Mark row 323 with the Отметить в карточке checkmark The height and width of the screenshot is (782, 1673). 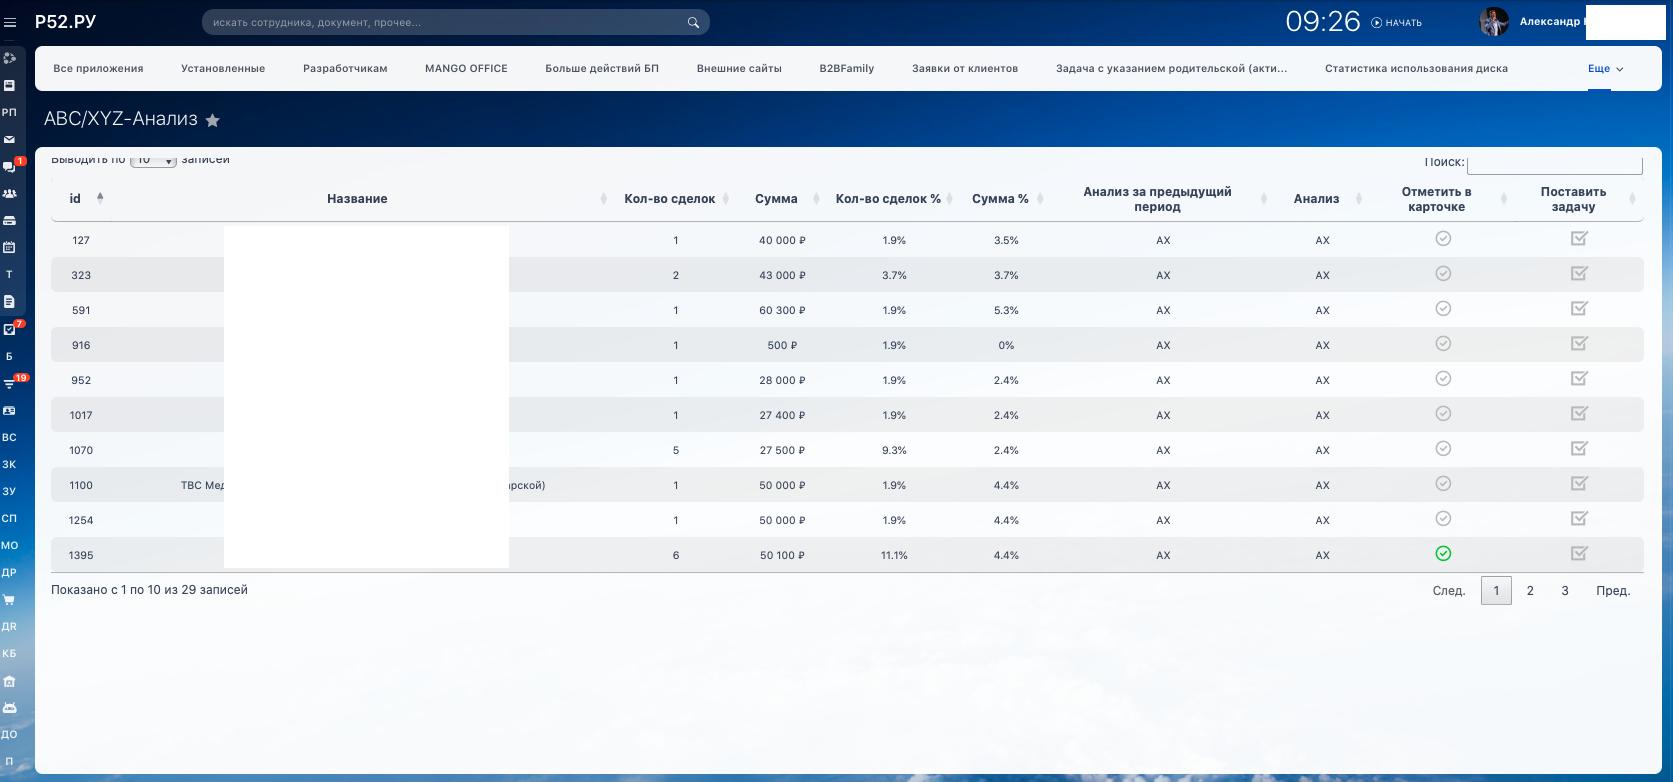pos(1443,274)
